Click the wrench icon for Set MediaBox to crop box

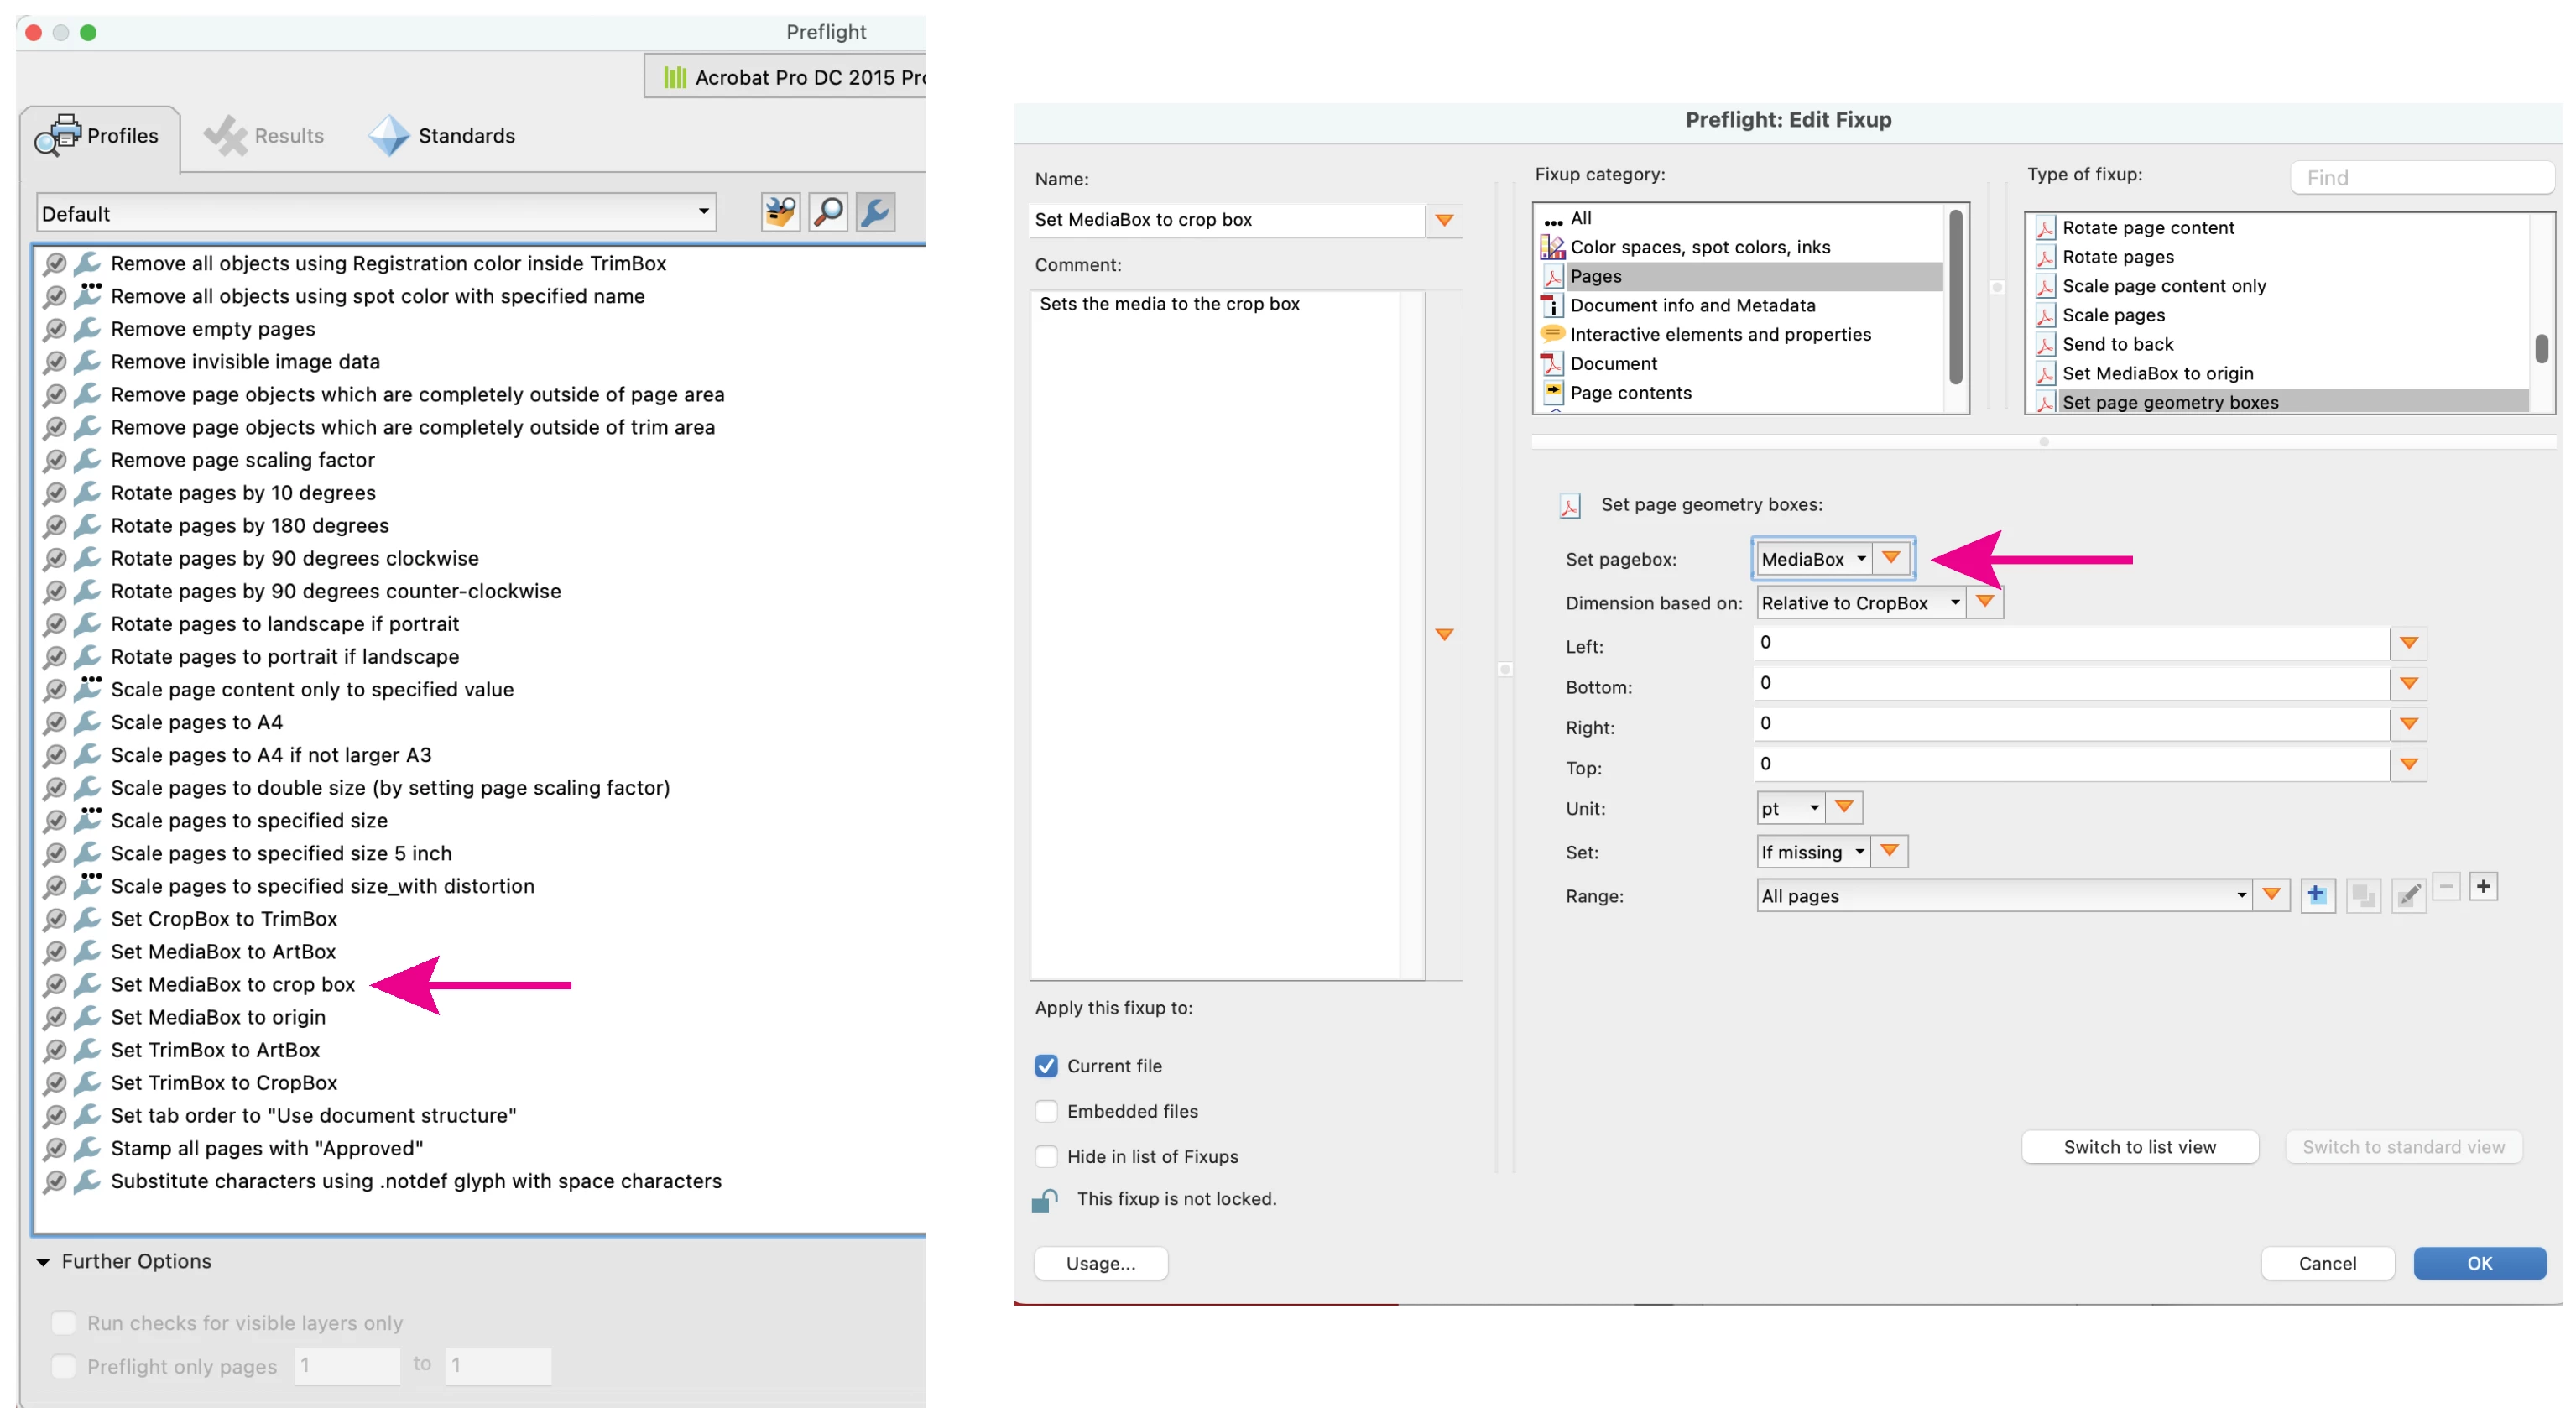[88, 984]
